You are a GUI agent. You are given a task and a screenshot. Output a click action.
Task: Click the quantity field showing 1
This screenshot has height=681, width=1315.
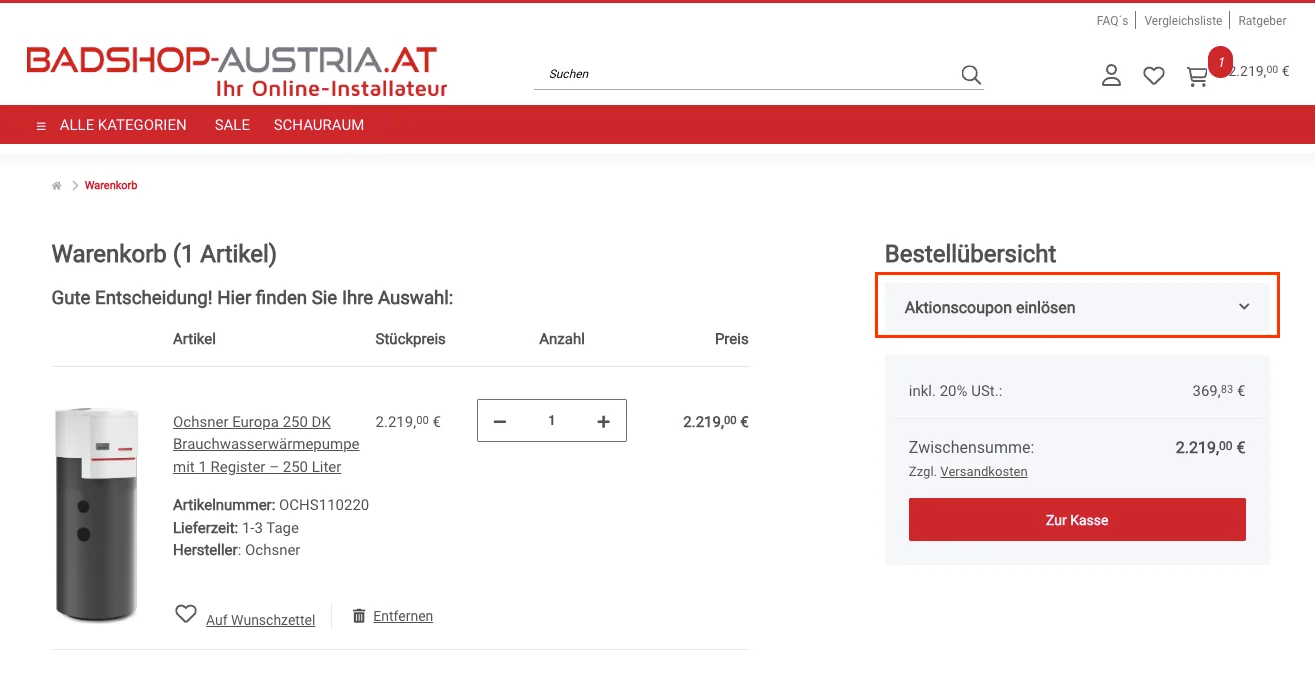(x=551, y=421)
